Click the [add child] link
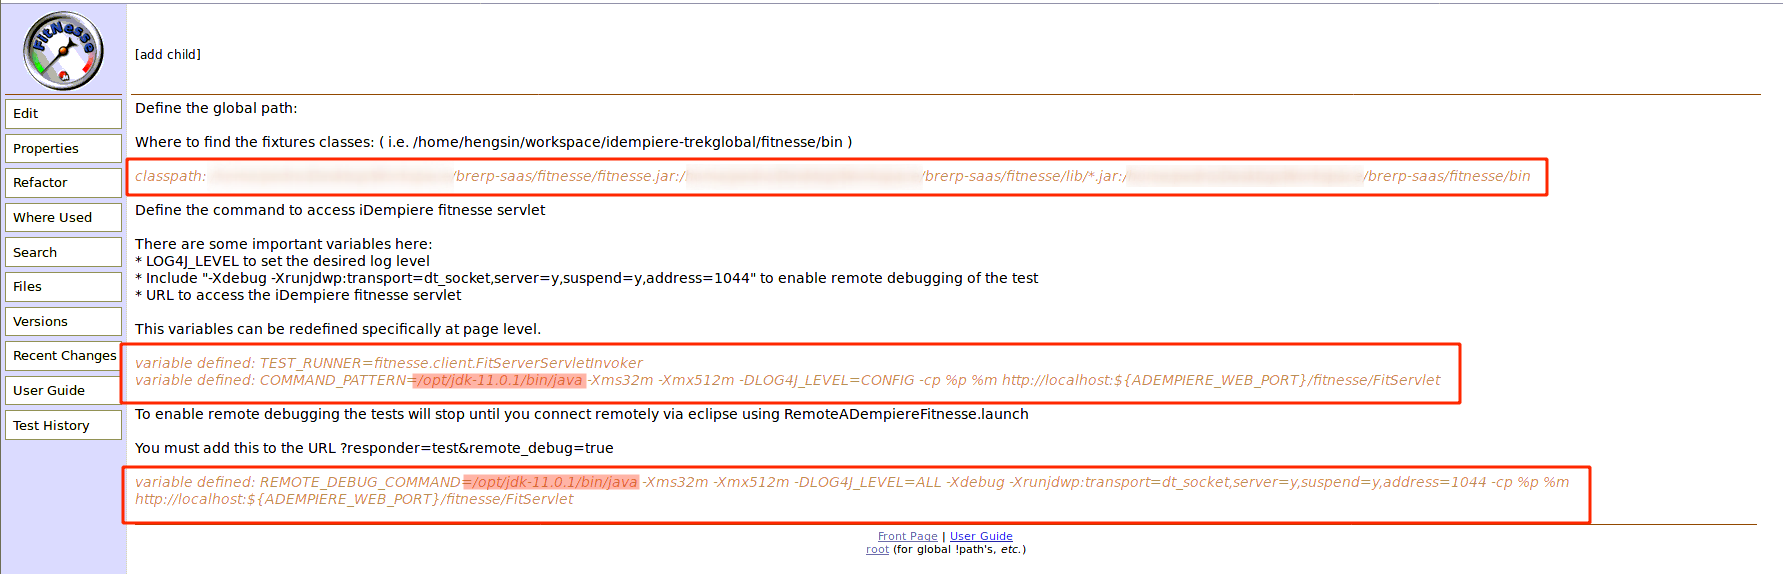1783x574 pixels. click(x=168, y=54)
